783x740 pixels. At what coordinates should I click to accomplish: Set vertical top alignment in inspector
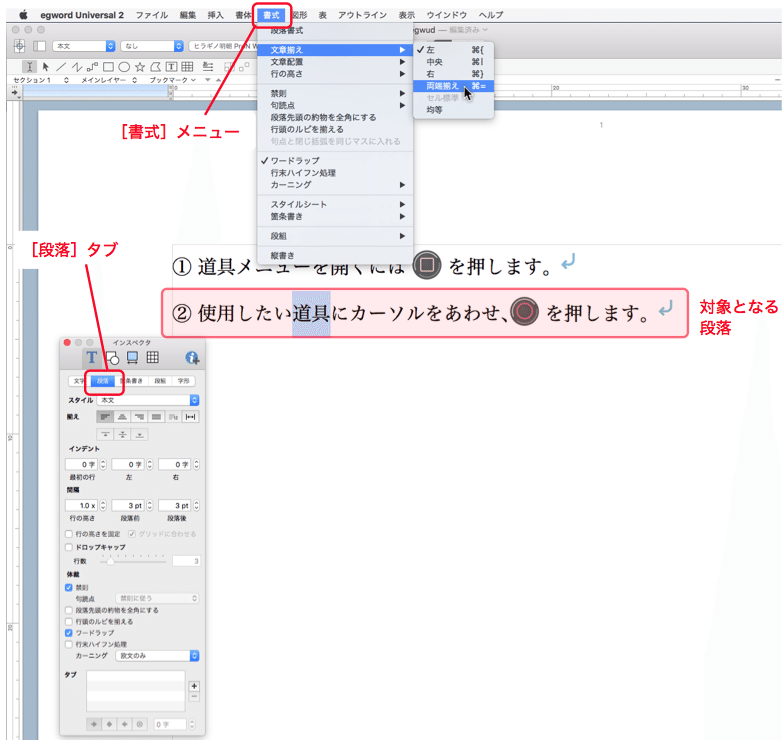click(105, 434)
